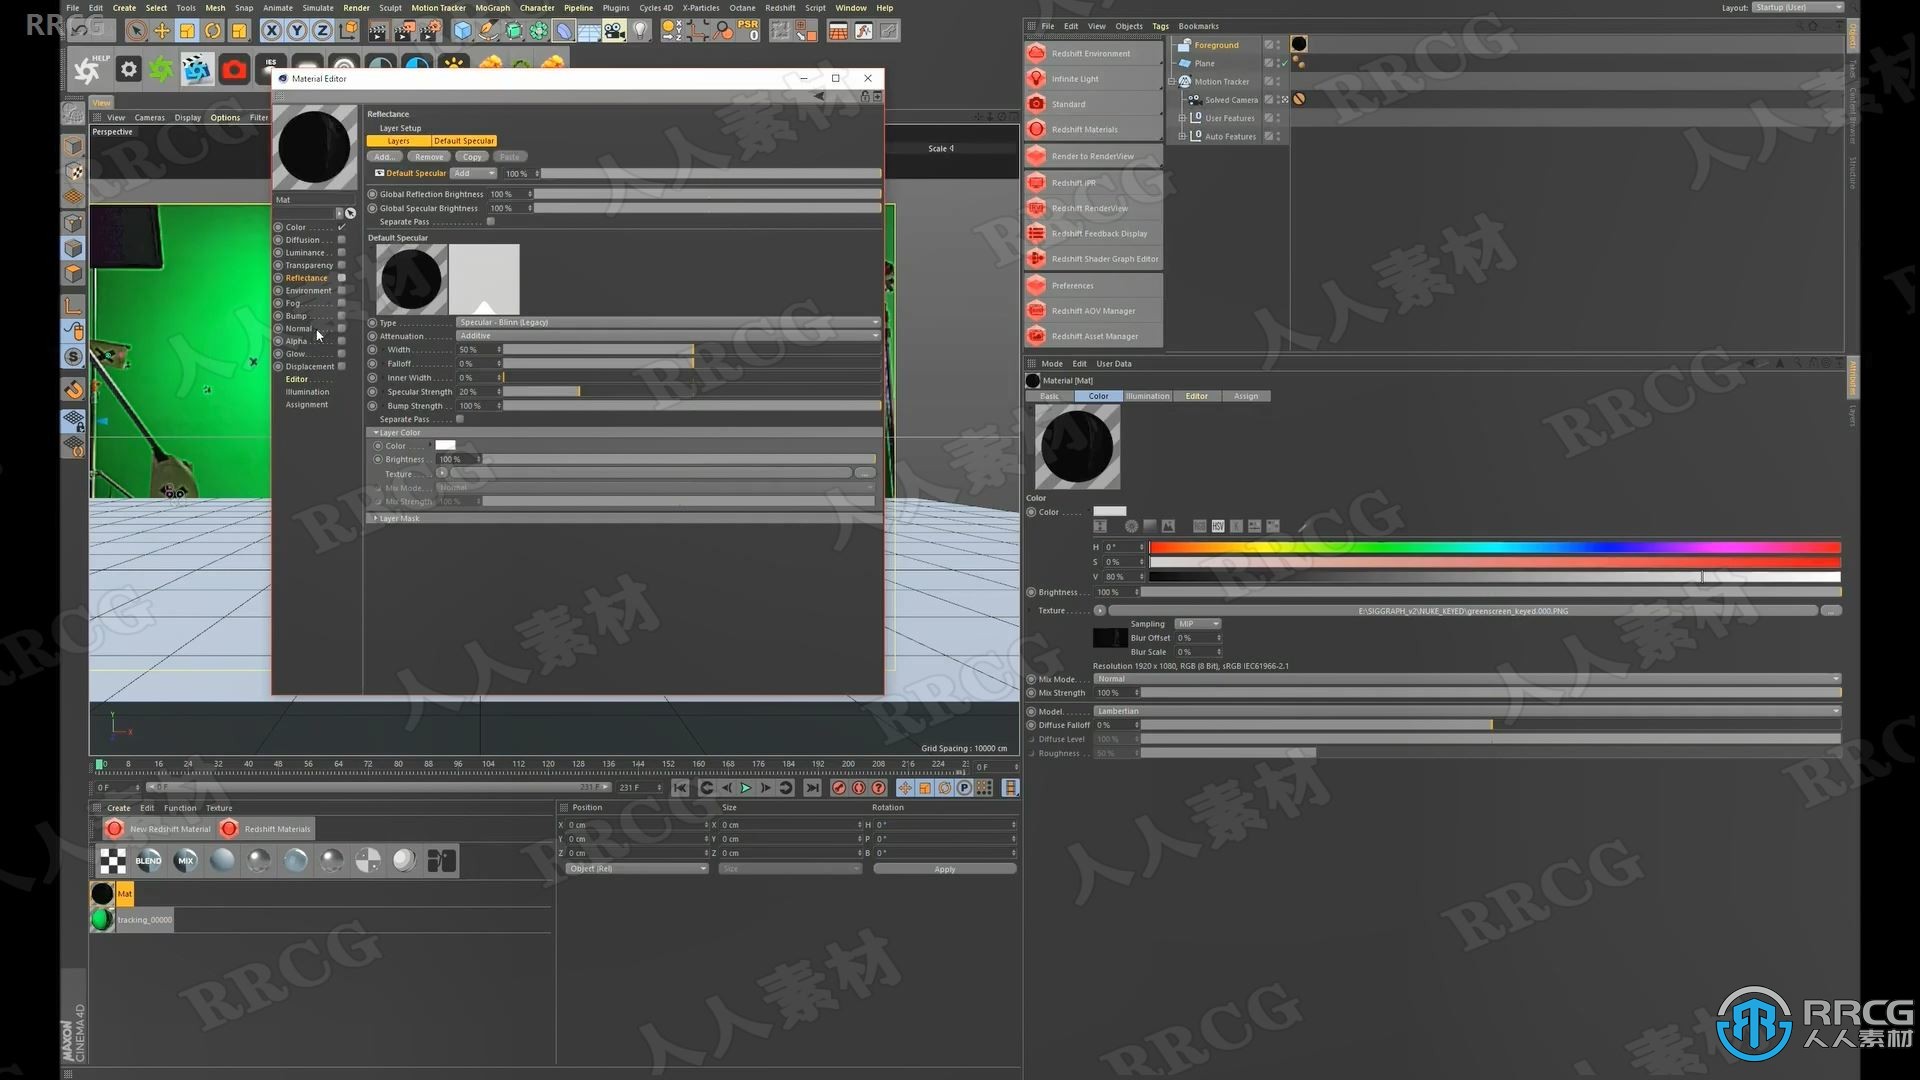Toggle the Y axis lock icon
1920x1080 pixels.
(x=297, y=31)
